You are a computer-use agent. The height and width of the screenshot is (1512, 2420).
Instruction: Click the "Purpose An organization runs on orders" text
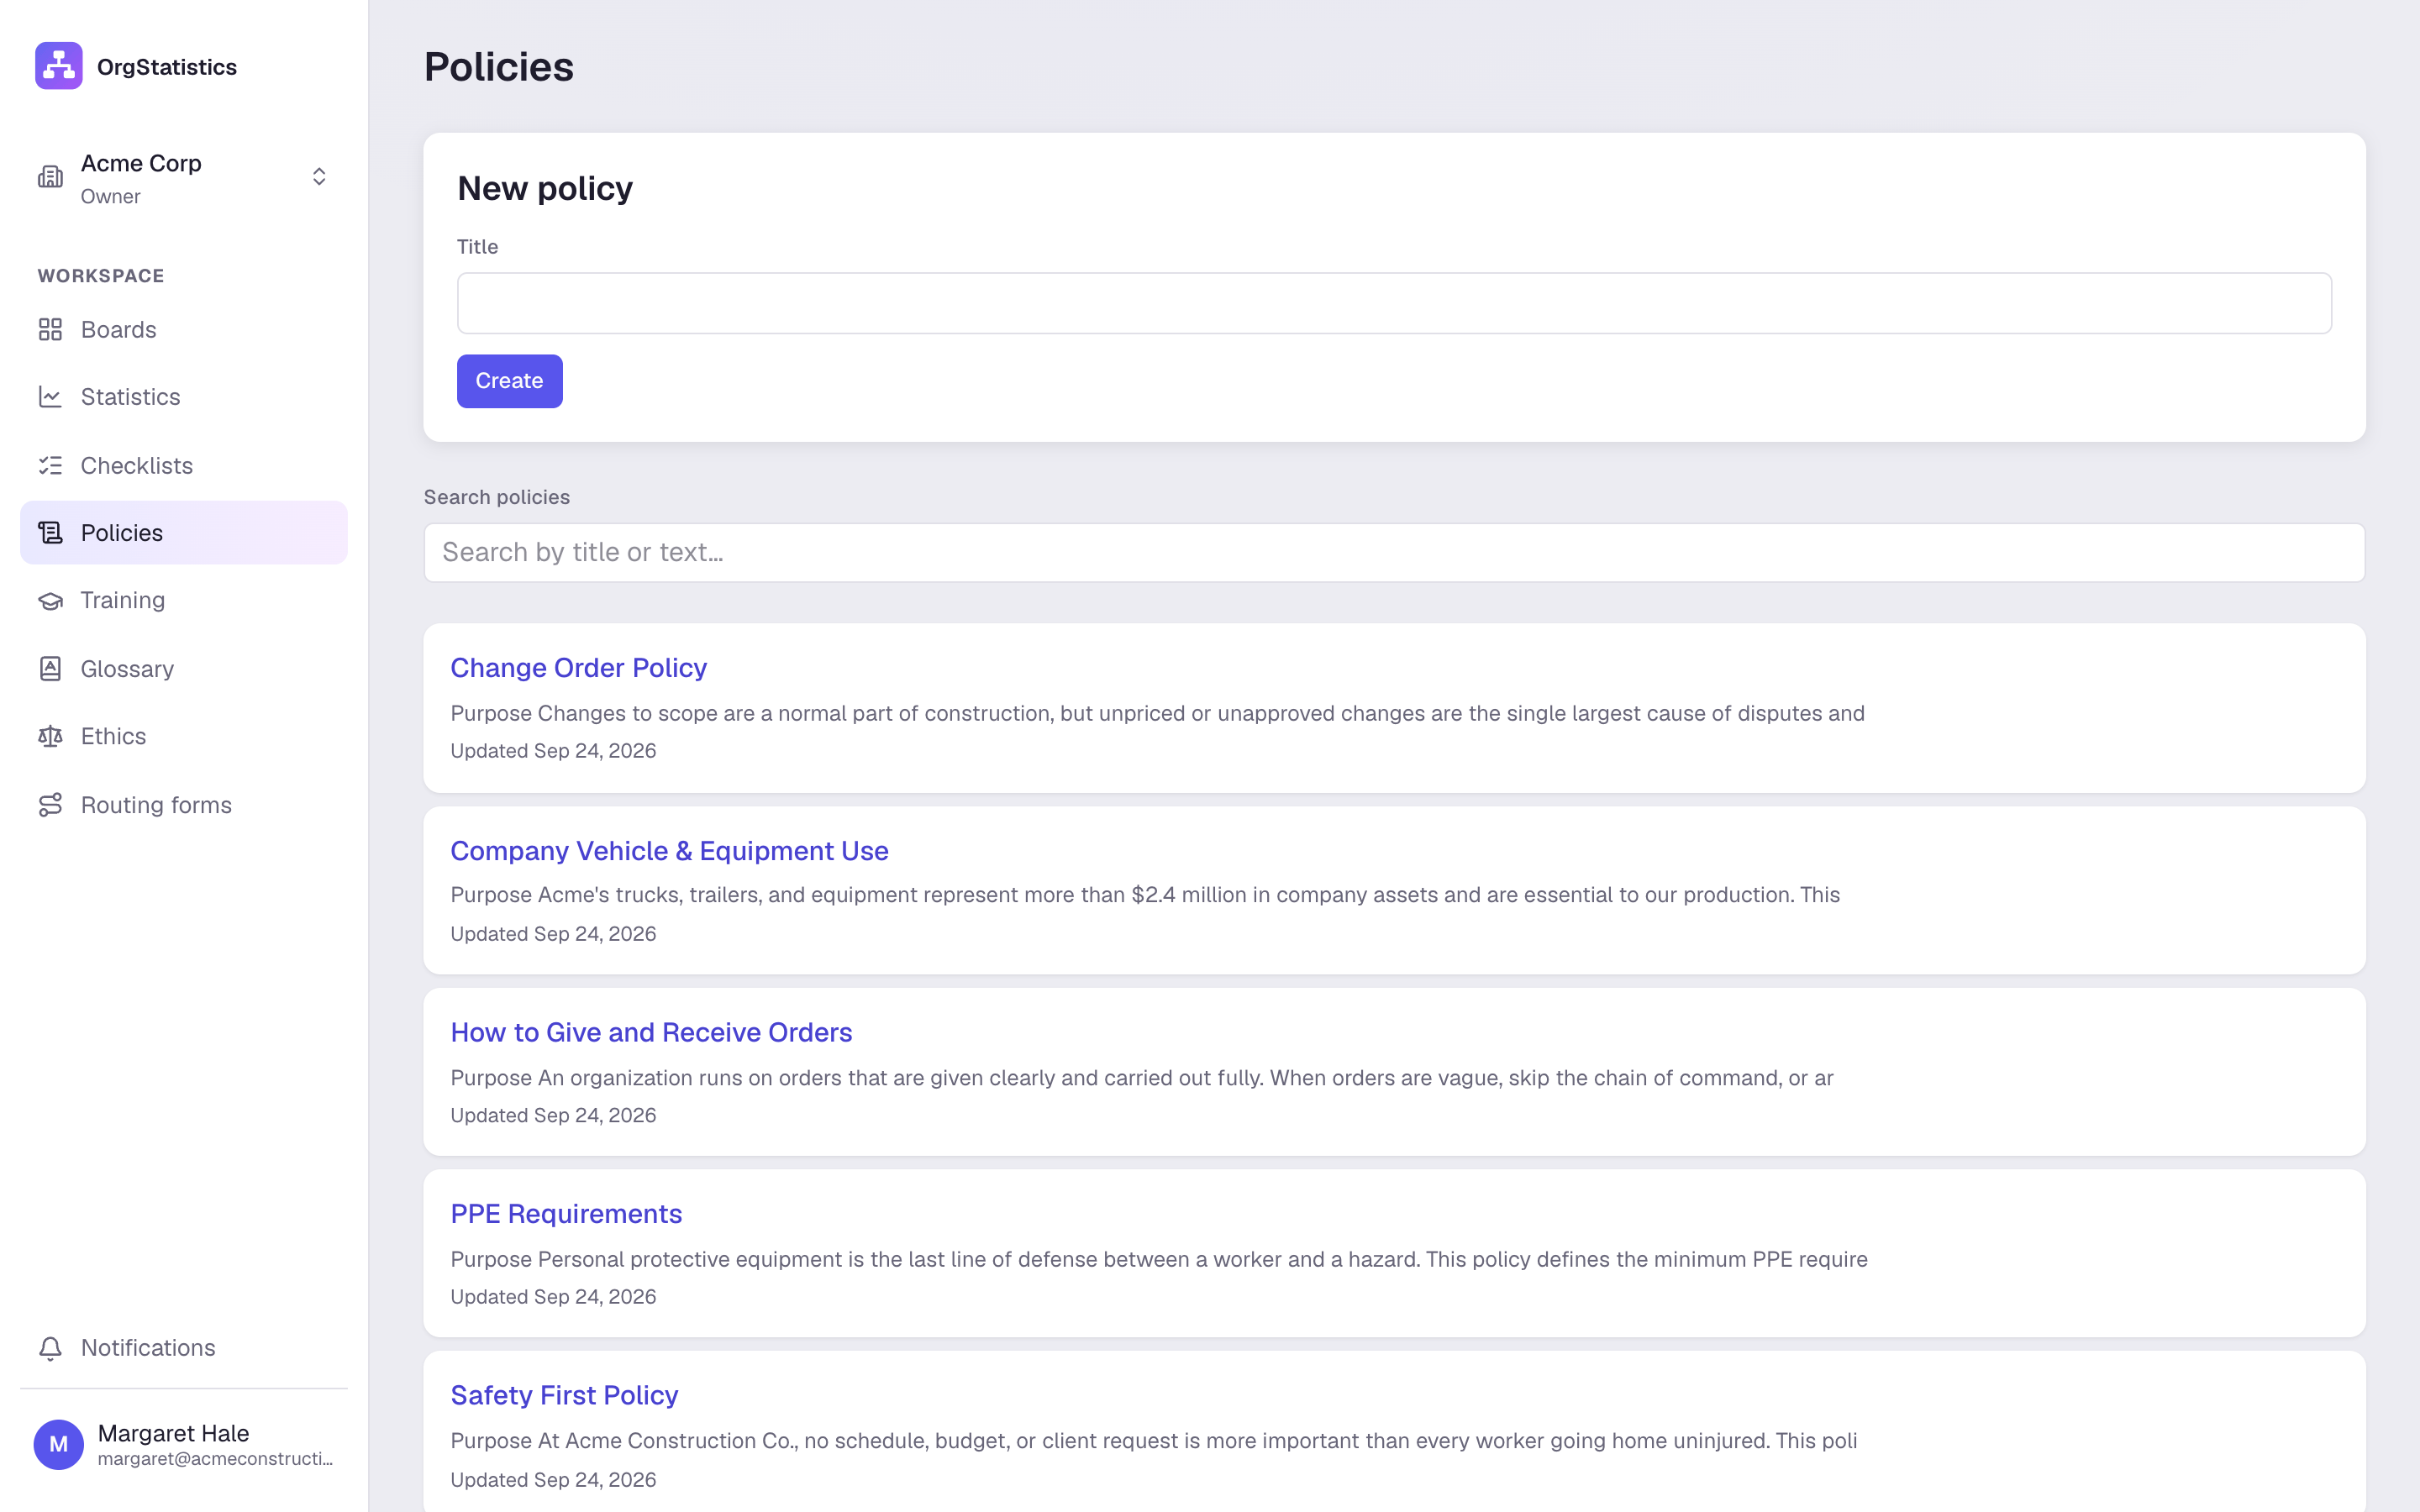pyautogui.click(x=1142, y=1078)
